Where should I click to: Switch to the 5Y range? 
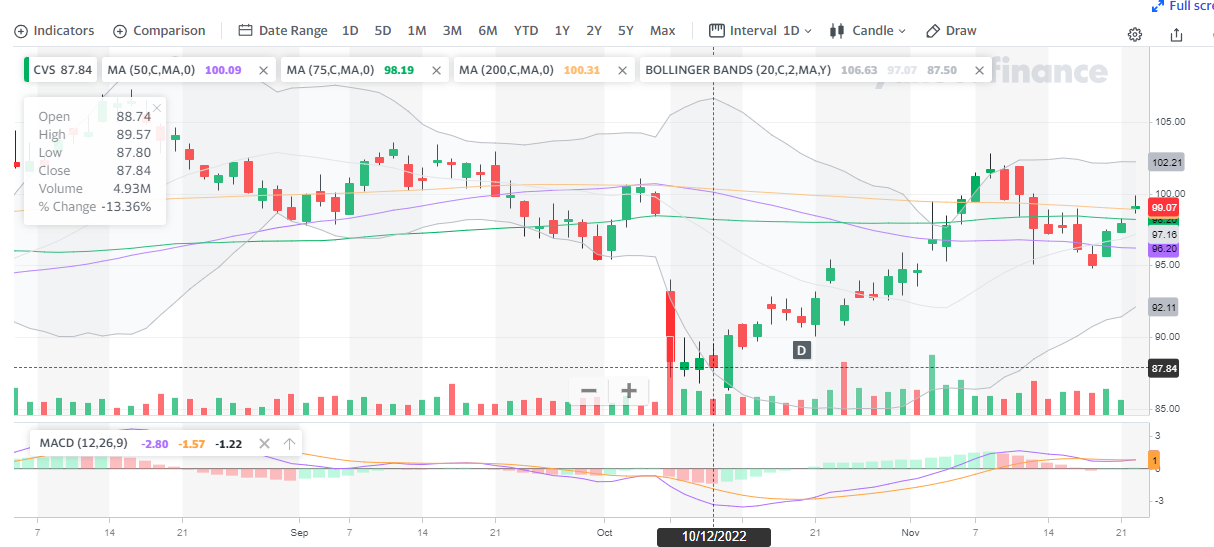pos(625,31)
